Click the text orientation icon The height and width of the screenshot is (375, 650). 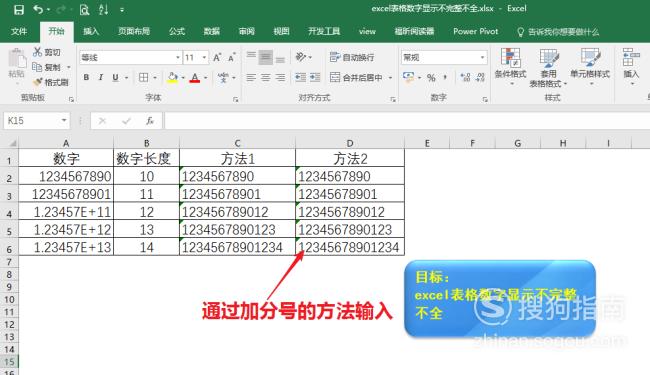pos(301,57)
